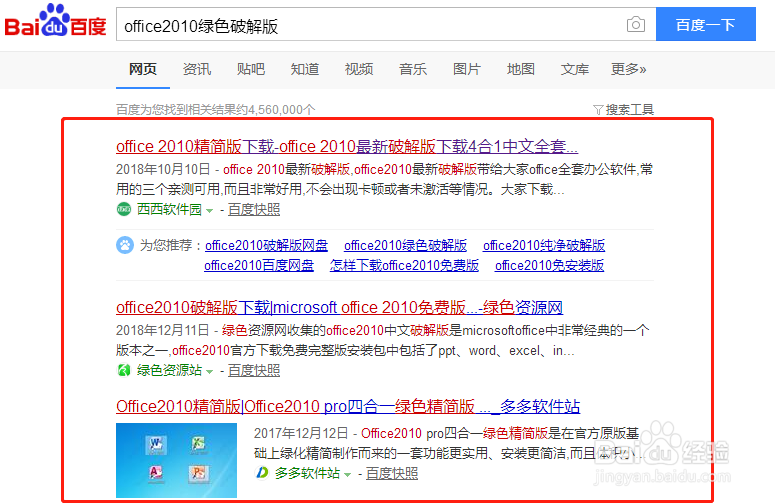
Task: Click the filter icon next to 搜索工具
Action: coord(598,110)
